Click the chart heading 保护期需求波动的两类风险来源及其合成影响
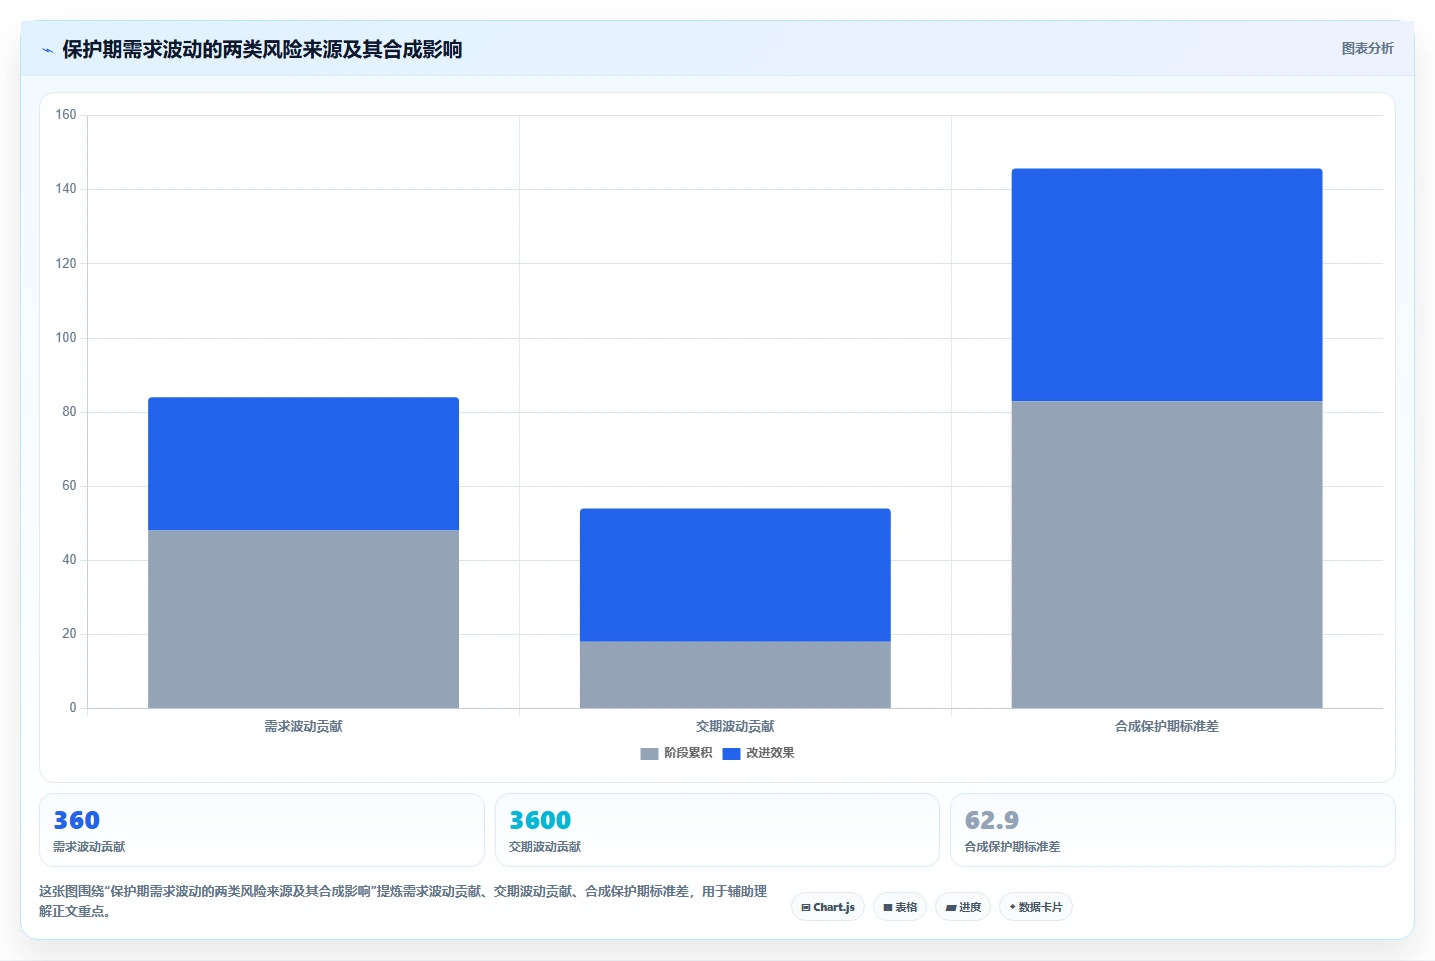 [x=262, y=49]
